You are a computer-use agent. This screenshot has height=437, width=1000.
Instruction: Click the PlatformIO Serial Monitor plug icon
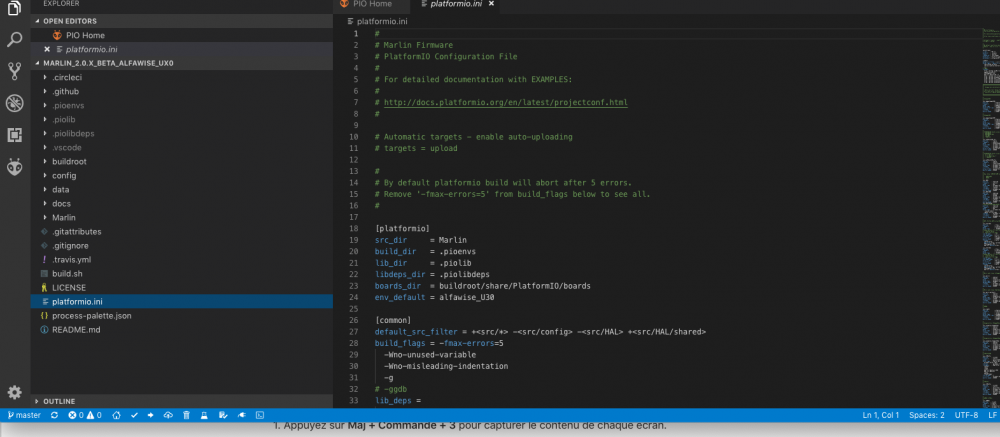(242, 415)
